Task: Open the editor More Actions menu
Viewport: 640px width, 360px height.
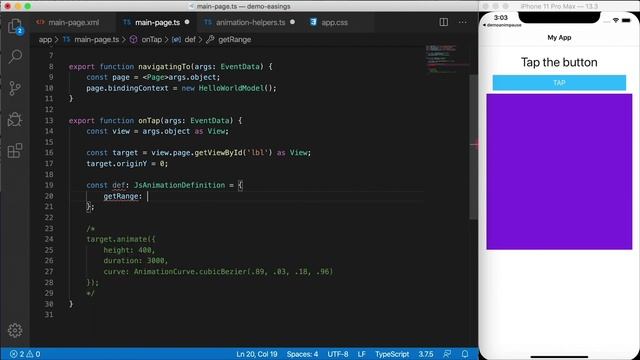Action: click(x=462, y=22)
